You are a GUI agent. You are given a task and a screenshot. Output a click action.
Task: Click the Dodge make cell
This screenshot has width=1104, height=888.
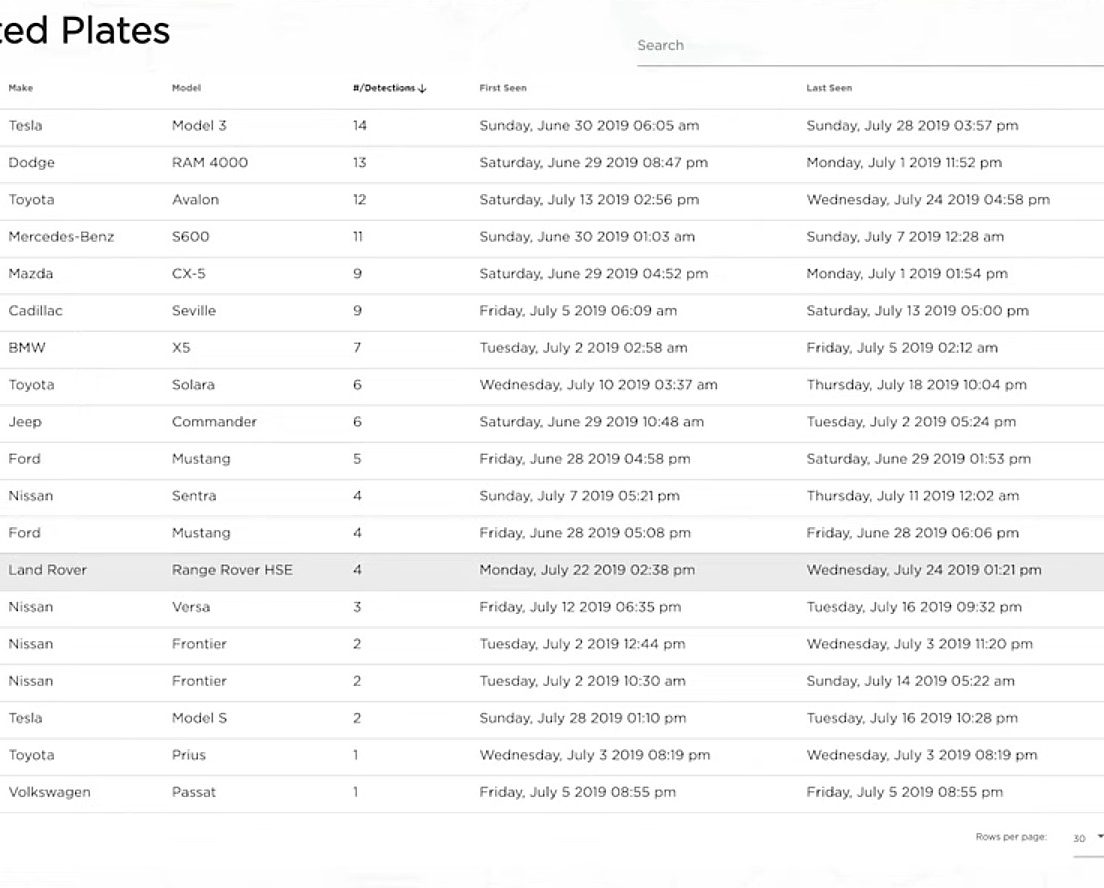tap(31, 163)
